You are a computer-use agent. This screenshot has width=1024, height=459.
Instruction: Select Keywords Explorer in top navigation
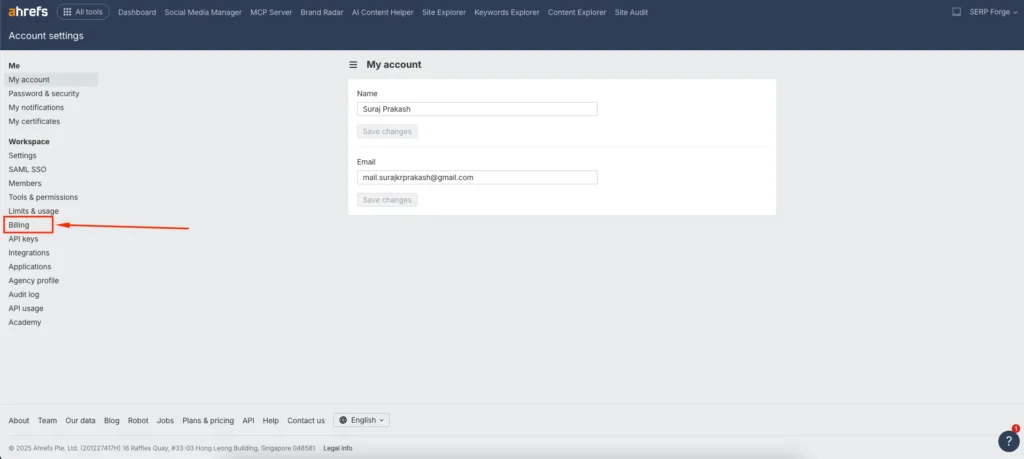coord(506,12)
